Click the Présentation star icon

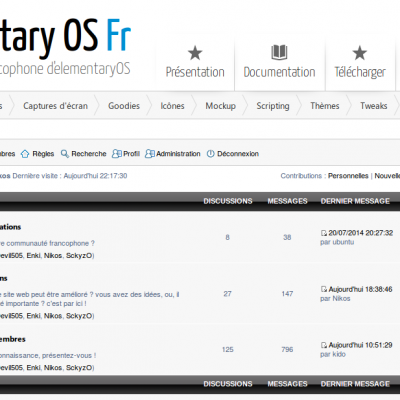click(195, 53)
